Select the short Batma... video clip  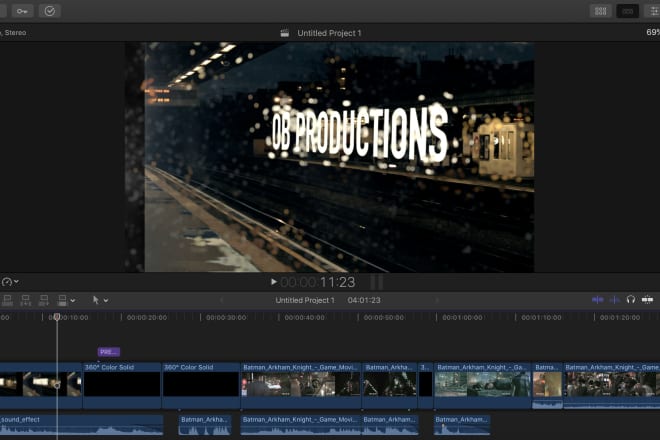(x=548, y=385)
